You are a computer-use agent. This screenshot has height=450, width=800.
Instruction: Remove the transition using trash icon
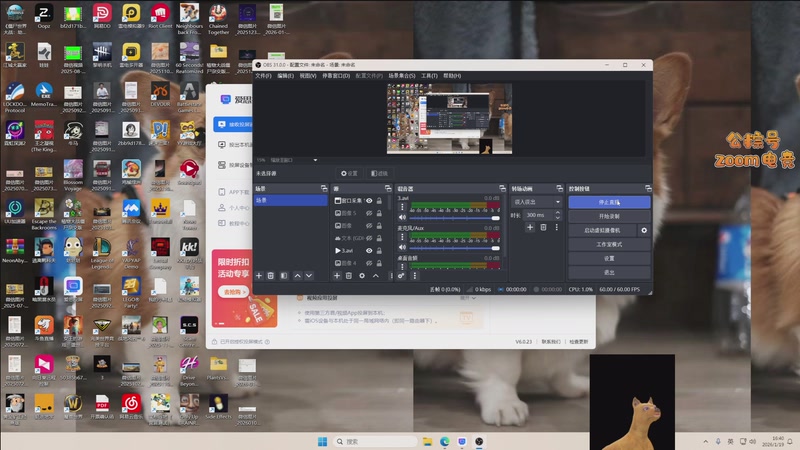pyautogui.click(x=543, y=228)
